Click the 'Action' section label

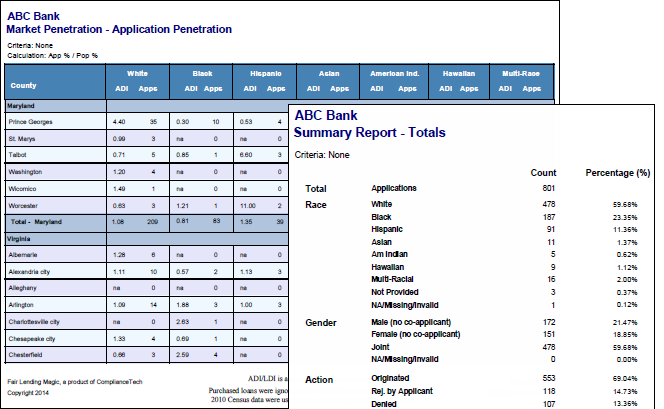click(x=319, y=380)
